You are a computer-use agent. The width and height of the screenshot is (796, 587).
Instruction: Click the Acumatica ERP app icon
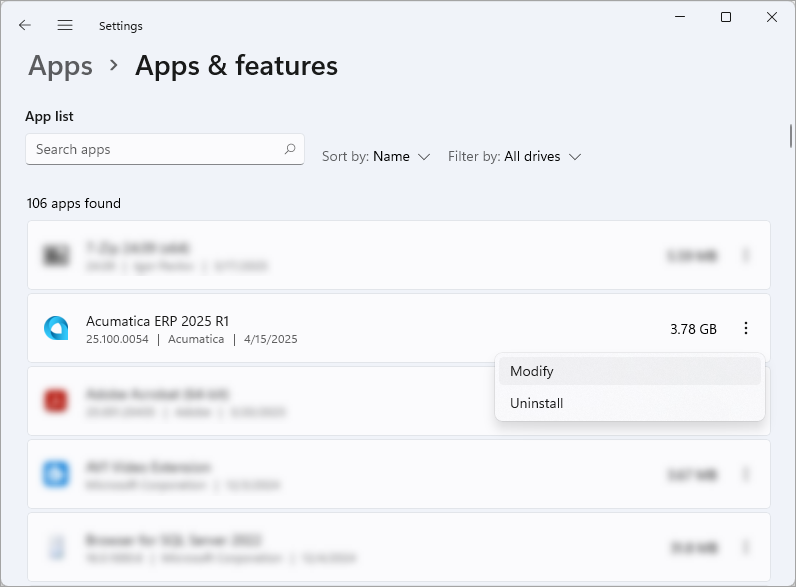56,328
